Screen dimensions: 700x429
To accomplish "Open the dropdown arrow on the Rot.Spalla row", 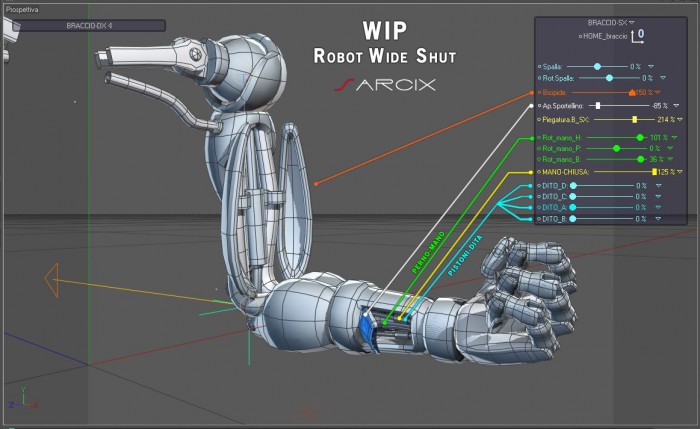I will coord(663,78).
